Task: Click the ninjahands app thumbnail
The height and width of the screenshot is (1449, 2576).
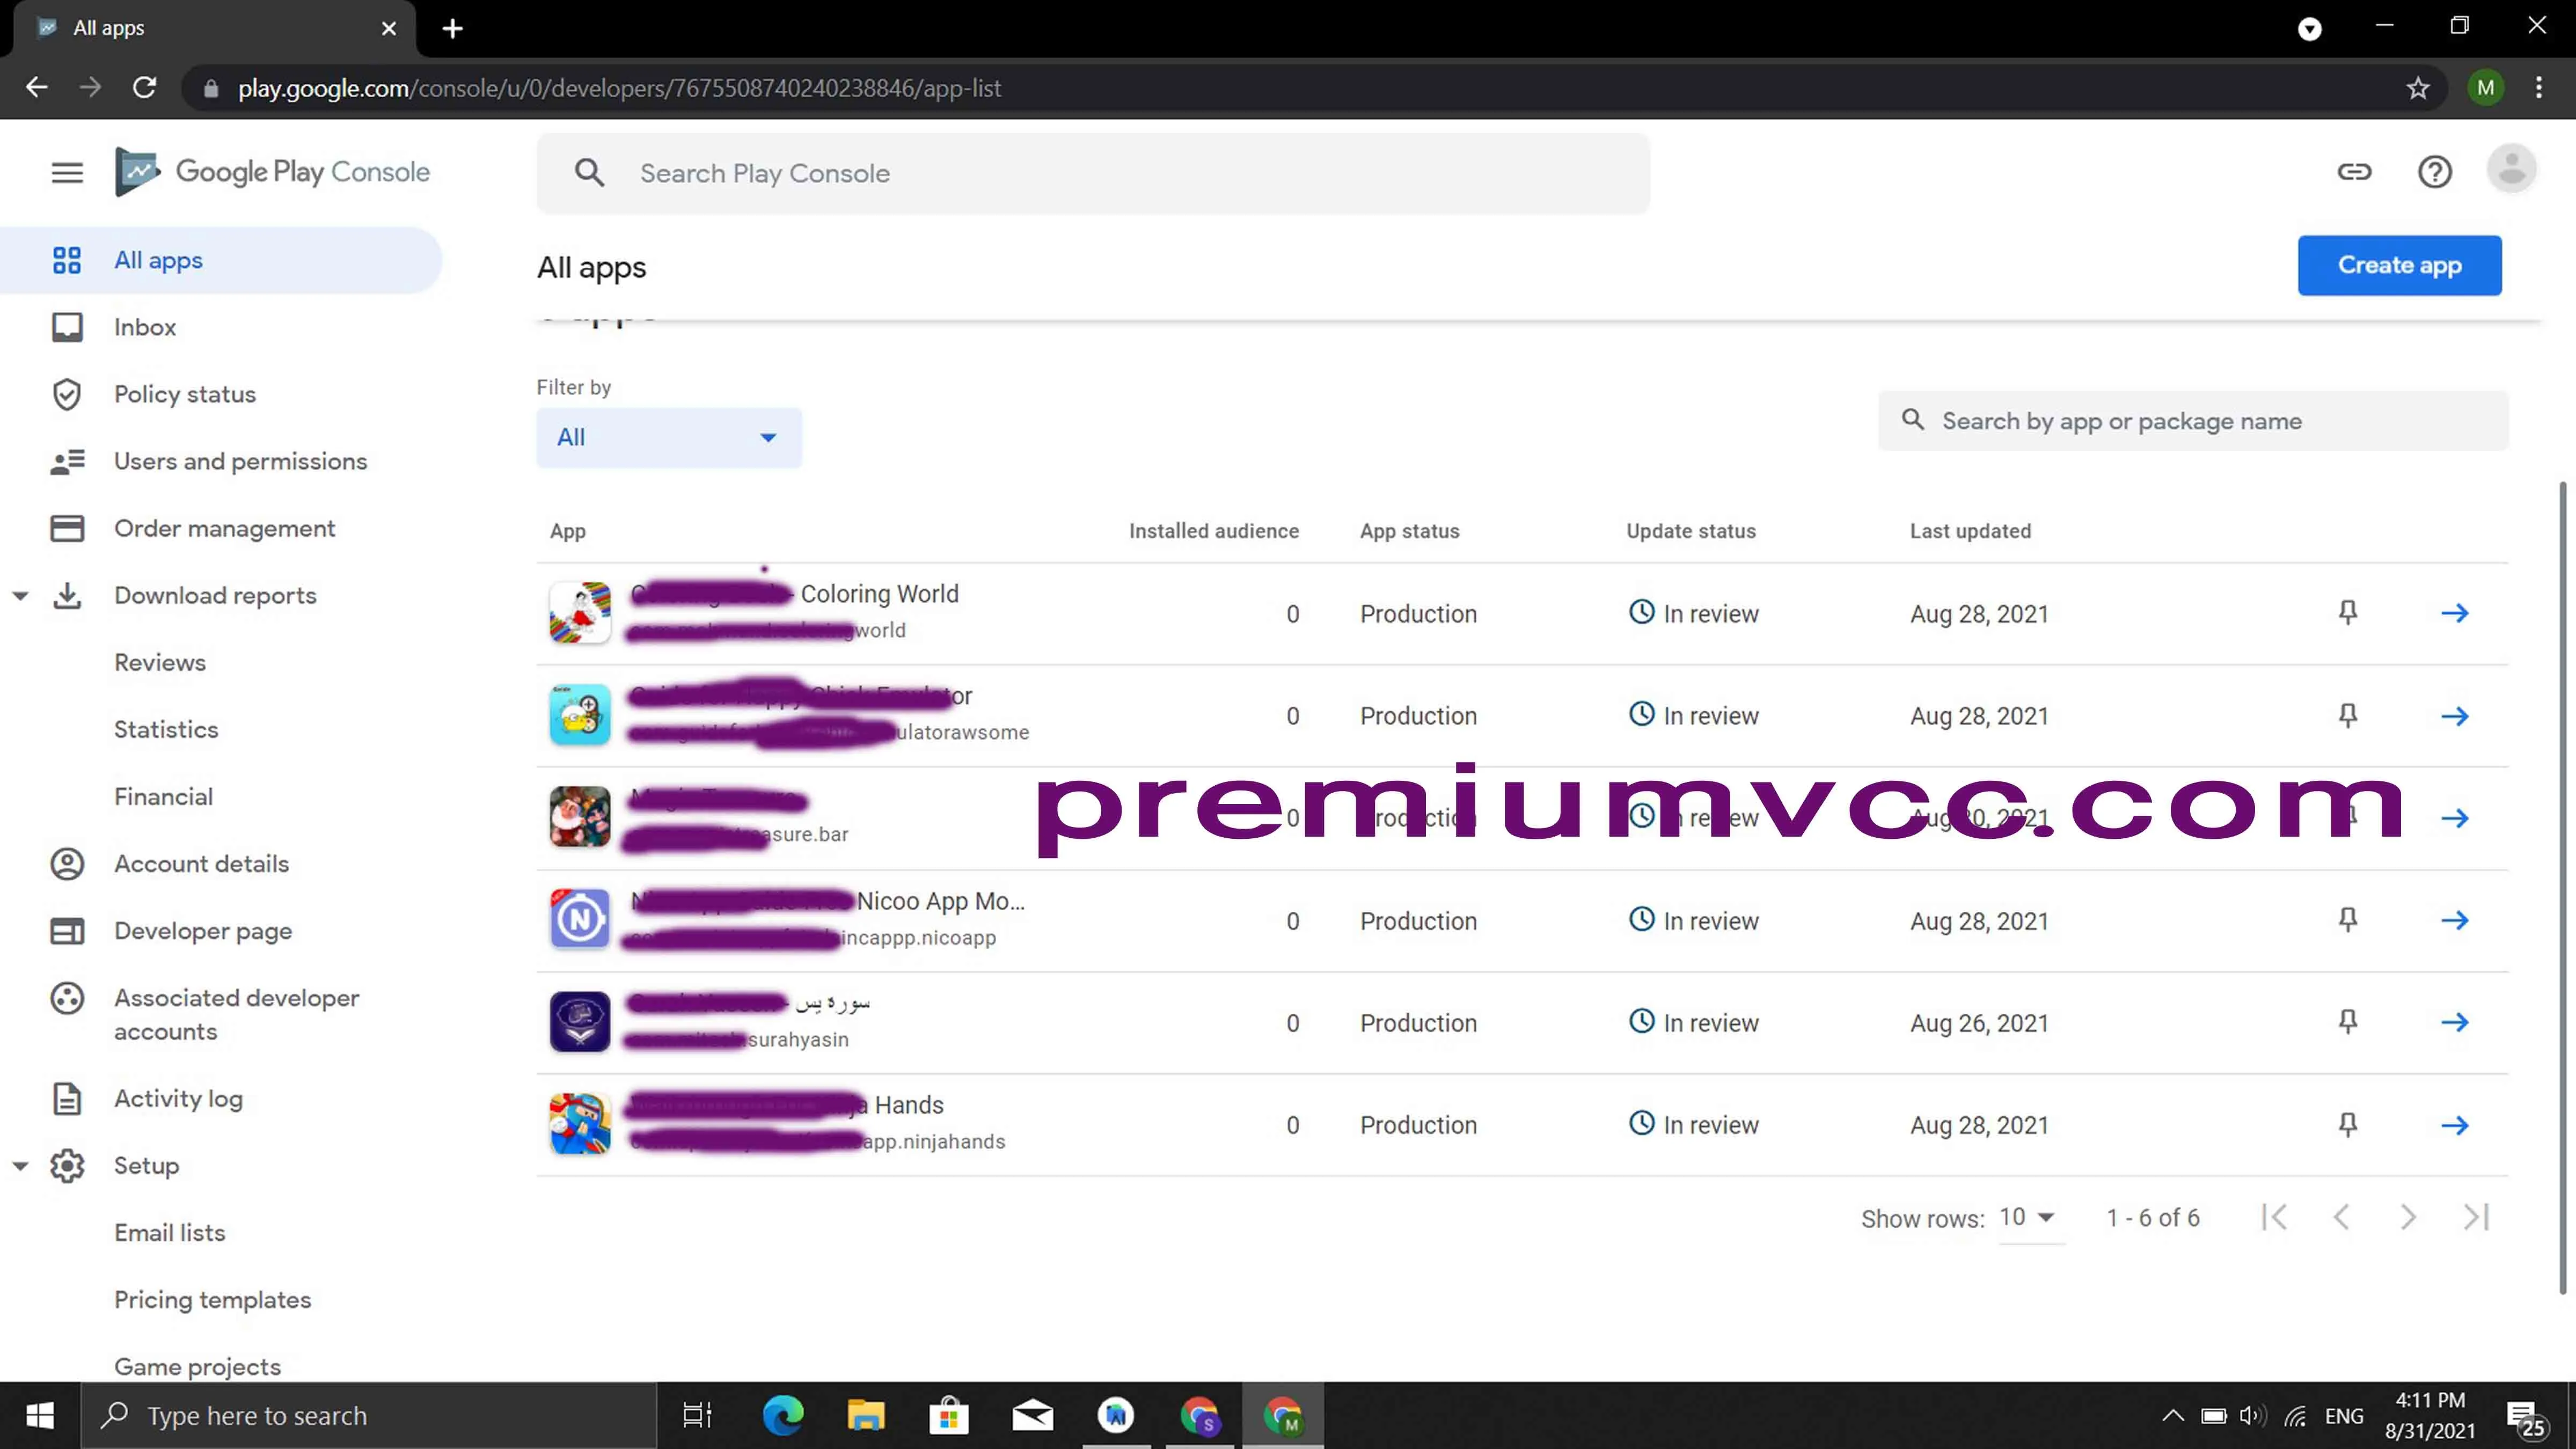Action: (x=580, y=1123)
